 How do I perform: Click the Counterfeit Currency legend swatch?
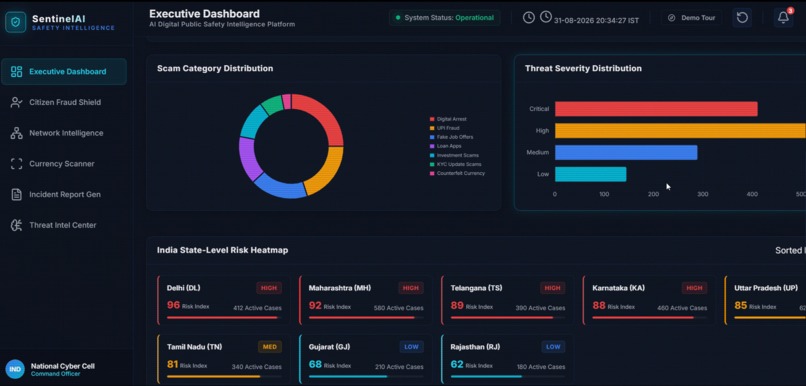tap(432, 173)
